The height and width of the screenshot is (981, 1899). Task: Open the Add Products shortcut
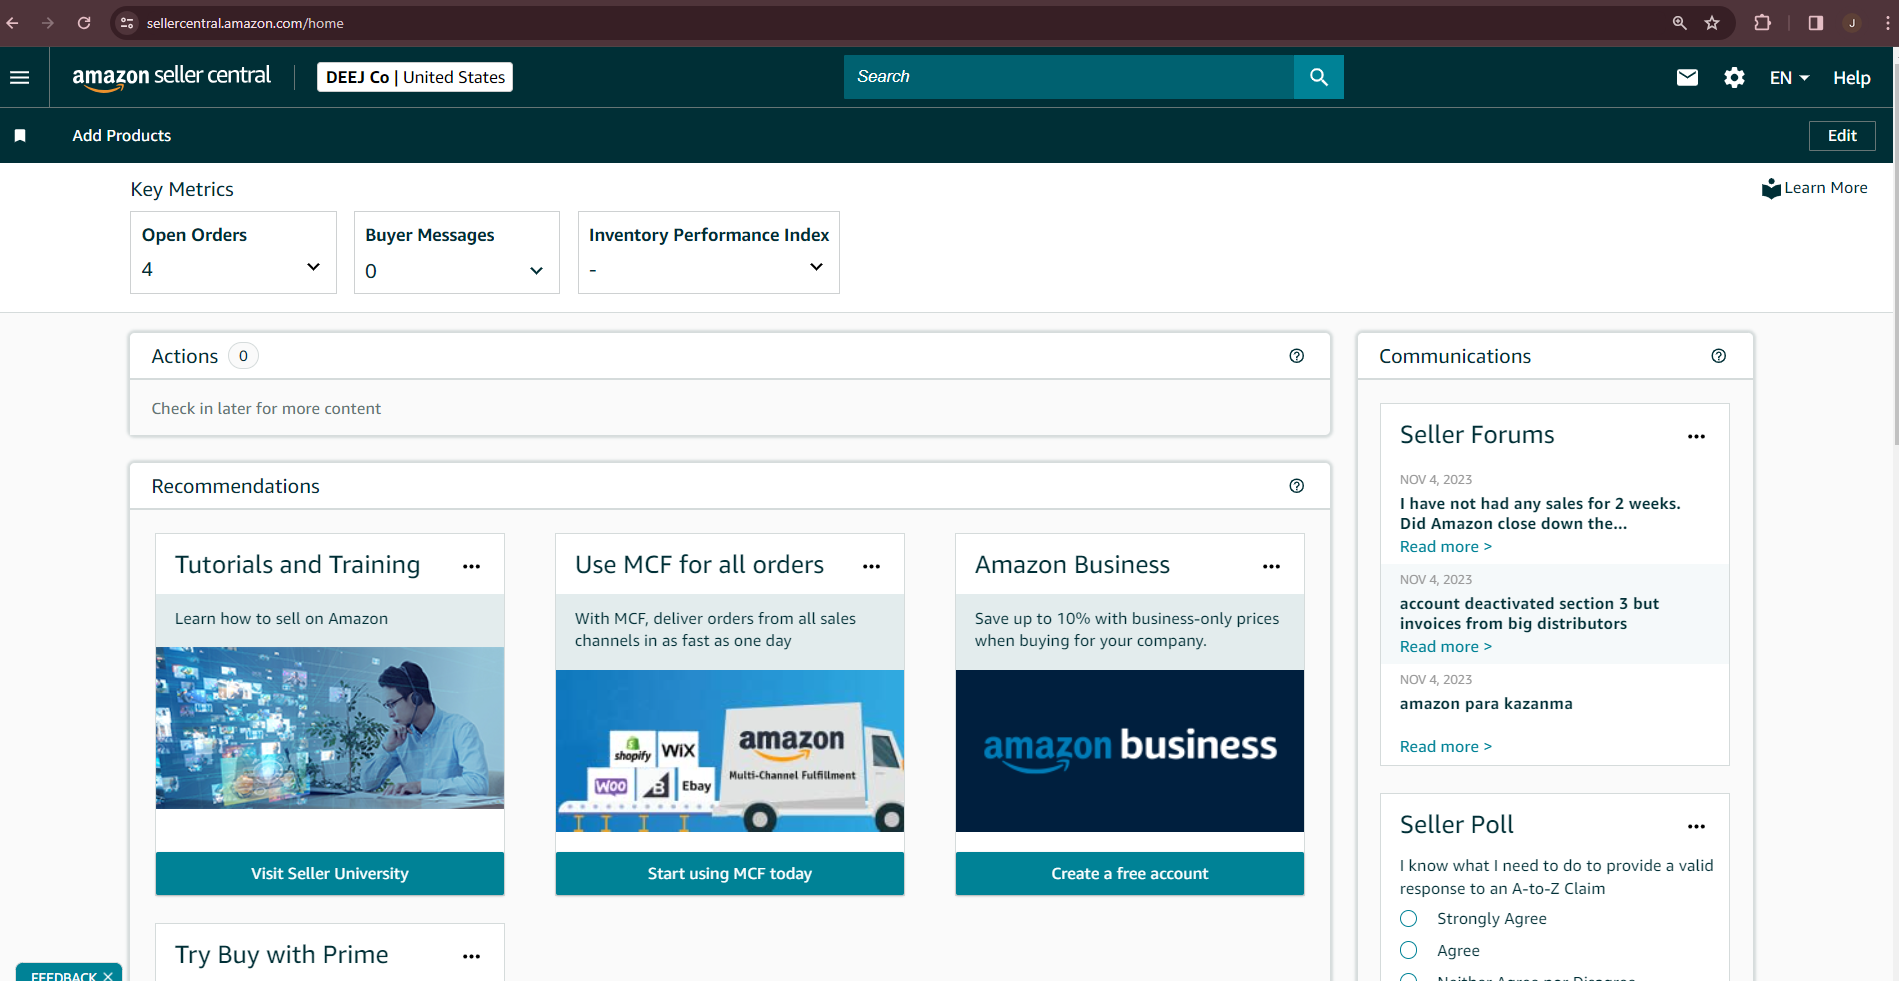point(122,135)
